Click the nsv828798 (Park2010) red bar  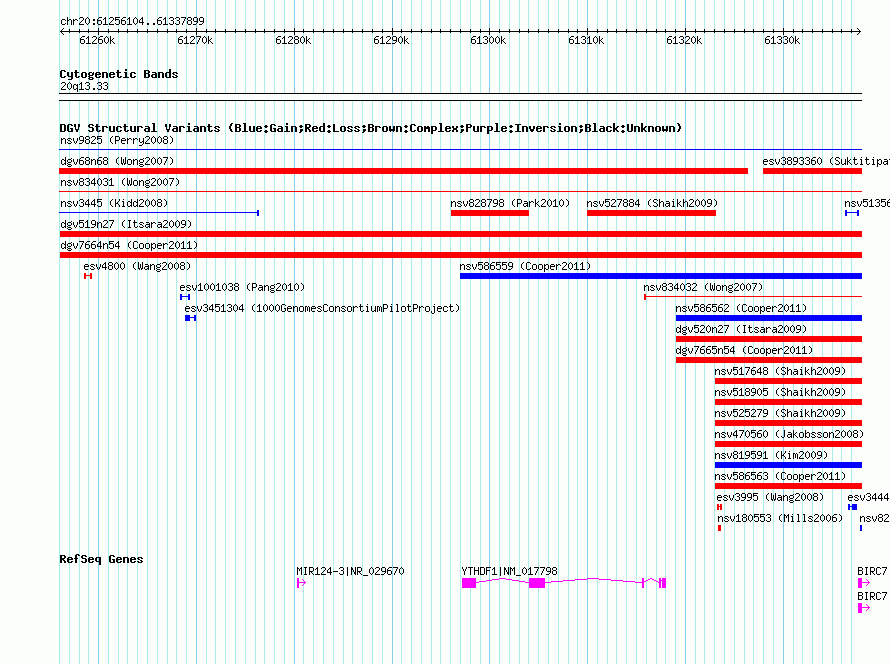(490, 213)
